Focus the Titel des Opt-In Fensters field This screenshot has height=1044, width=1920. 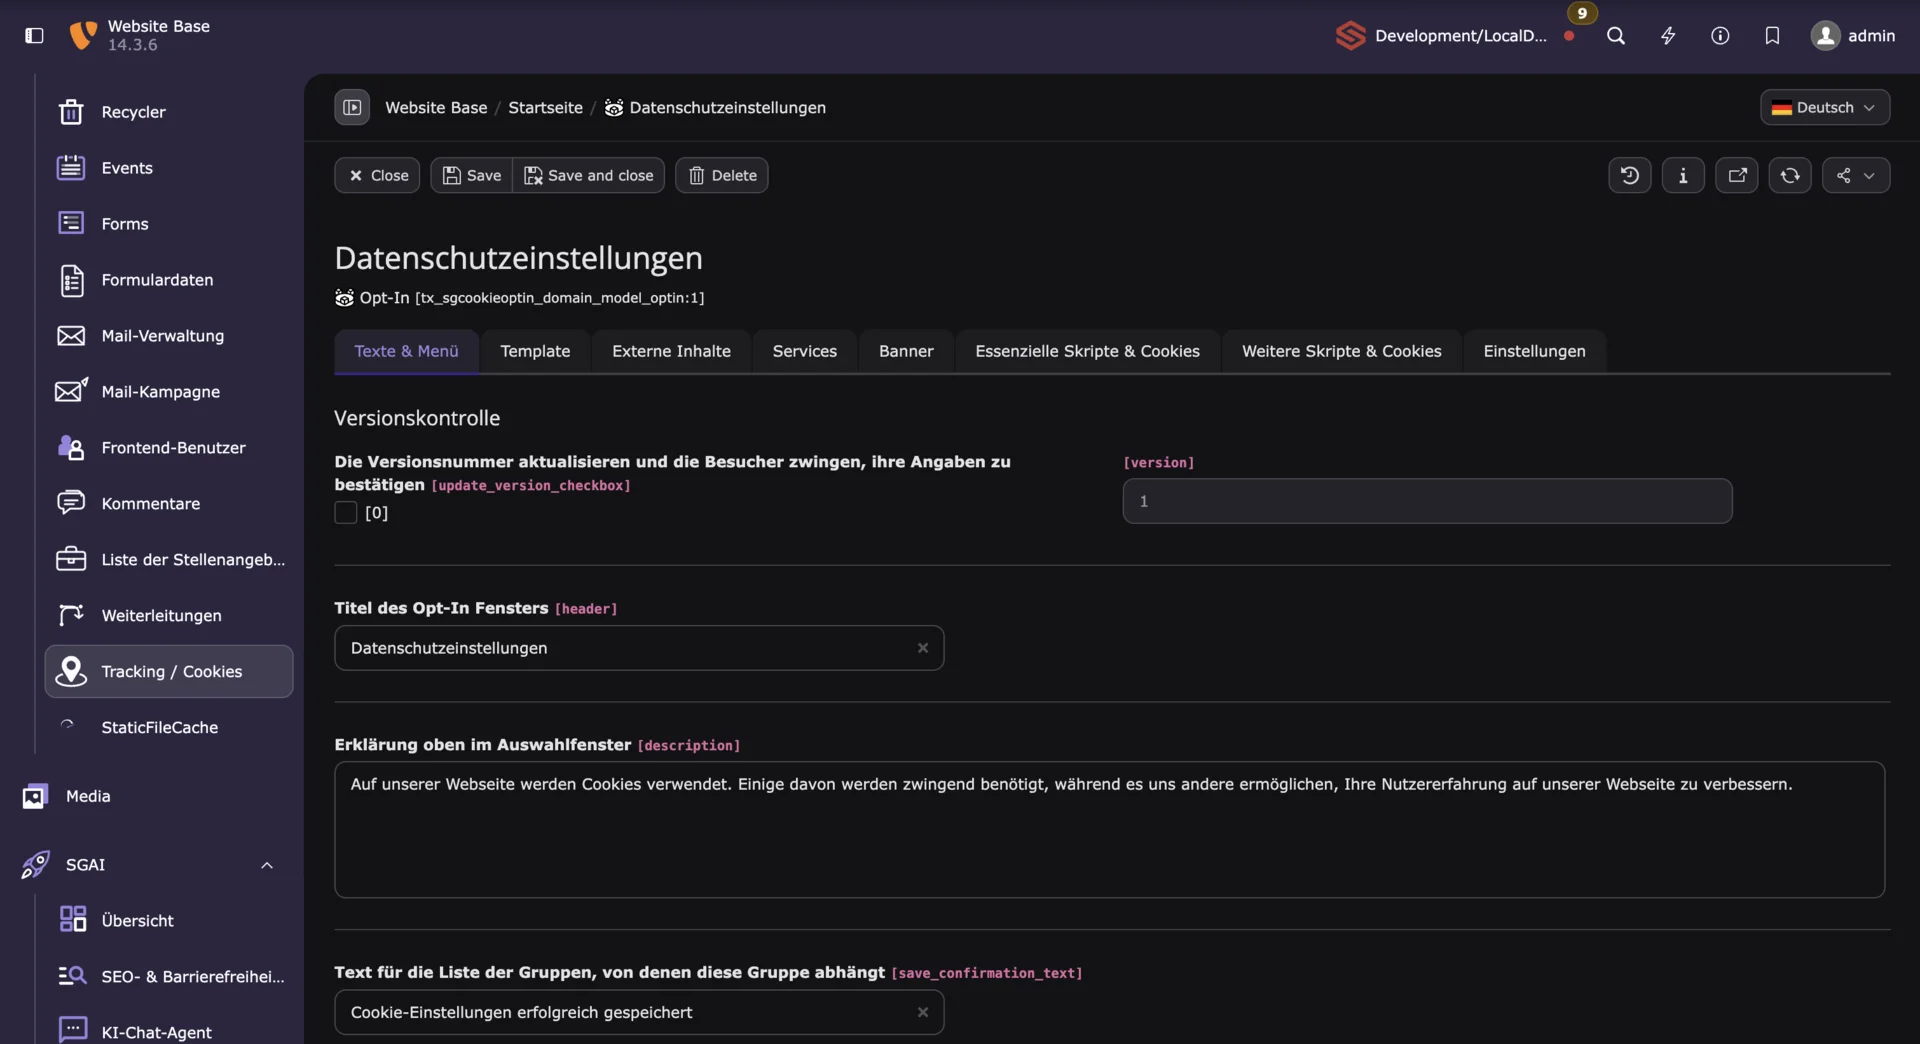click(640, 649)
